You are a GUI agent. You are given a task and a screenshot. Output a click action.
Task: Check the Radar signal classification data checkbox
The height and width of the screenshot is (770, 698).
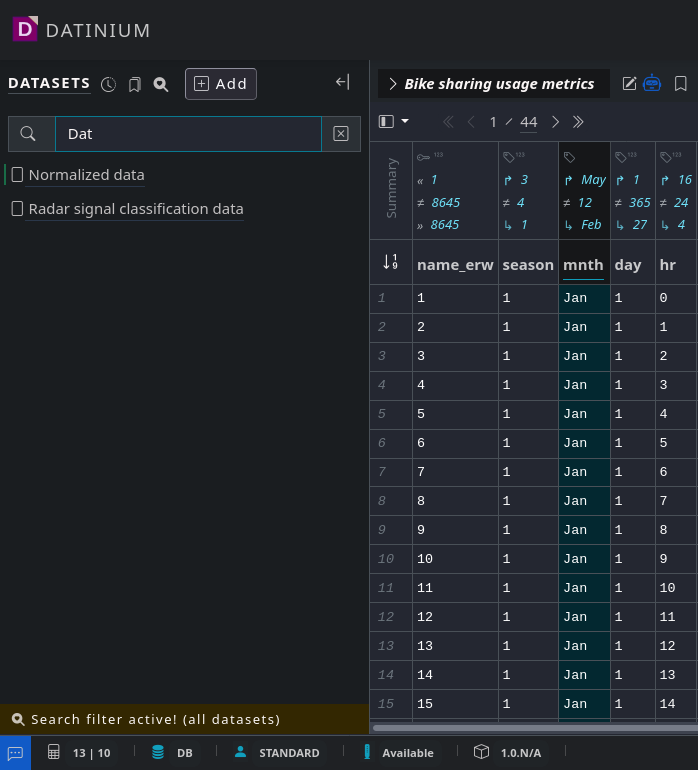17,209
